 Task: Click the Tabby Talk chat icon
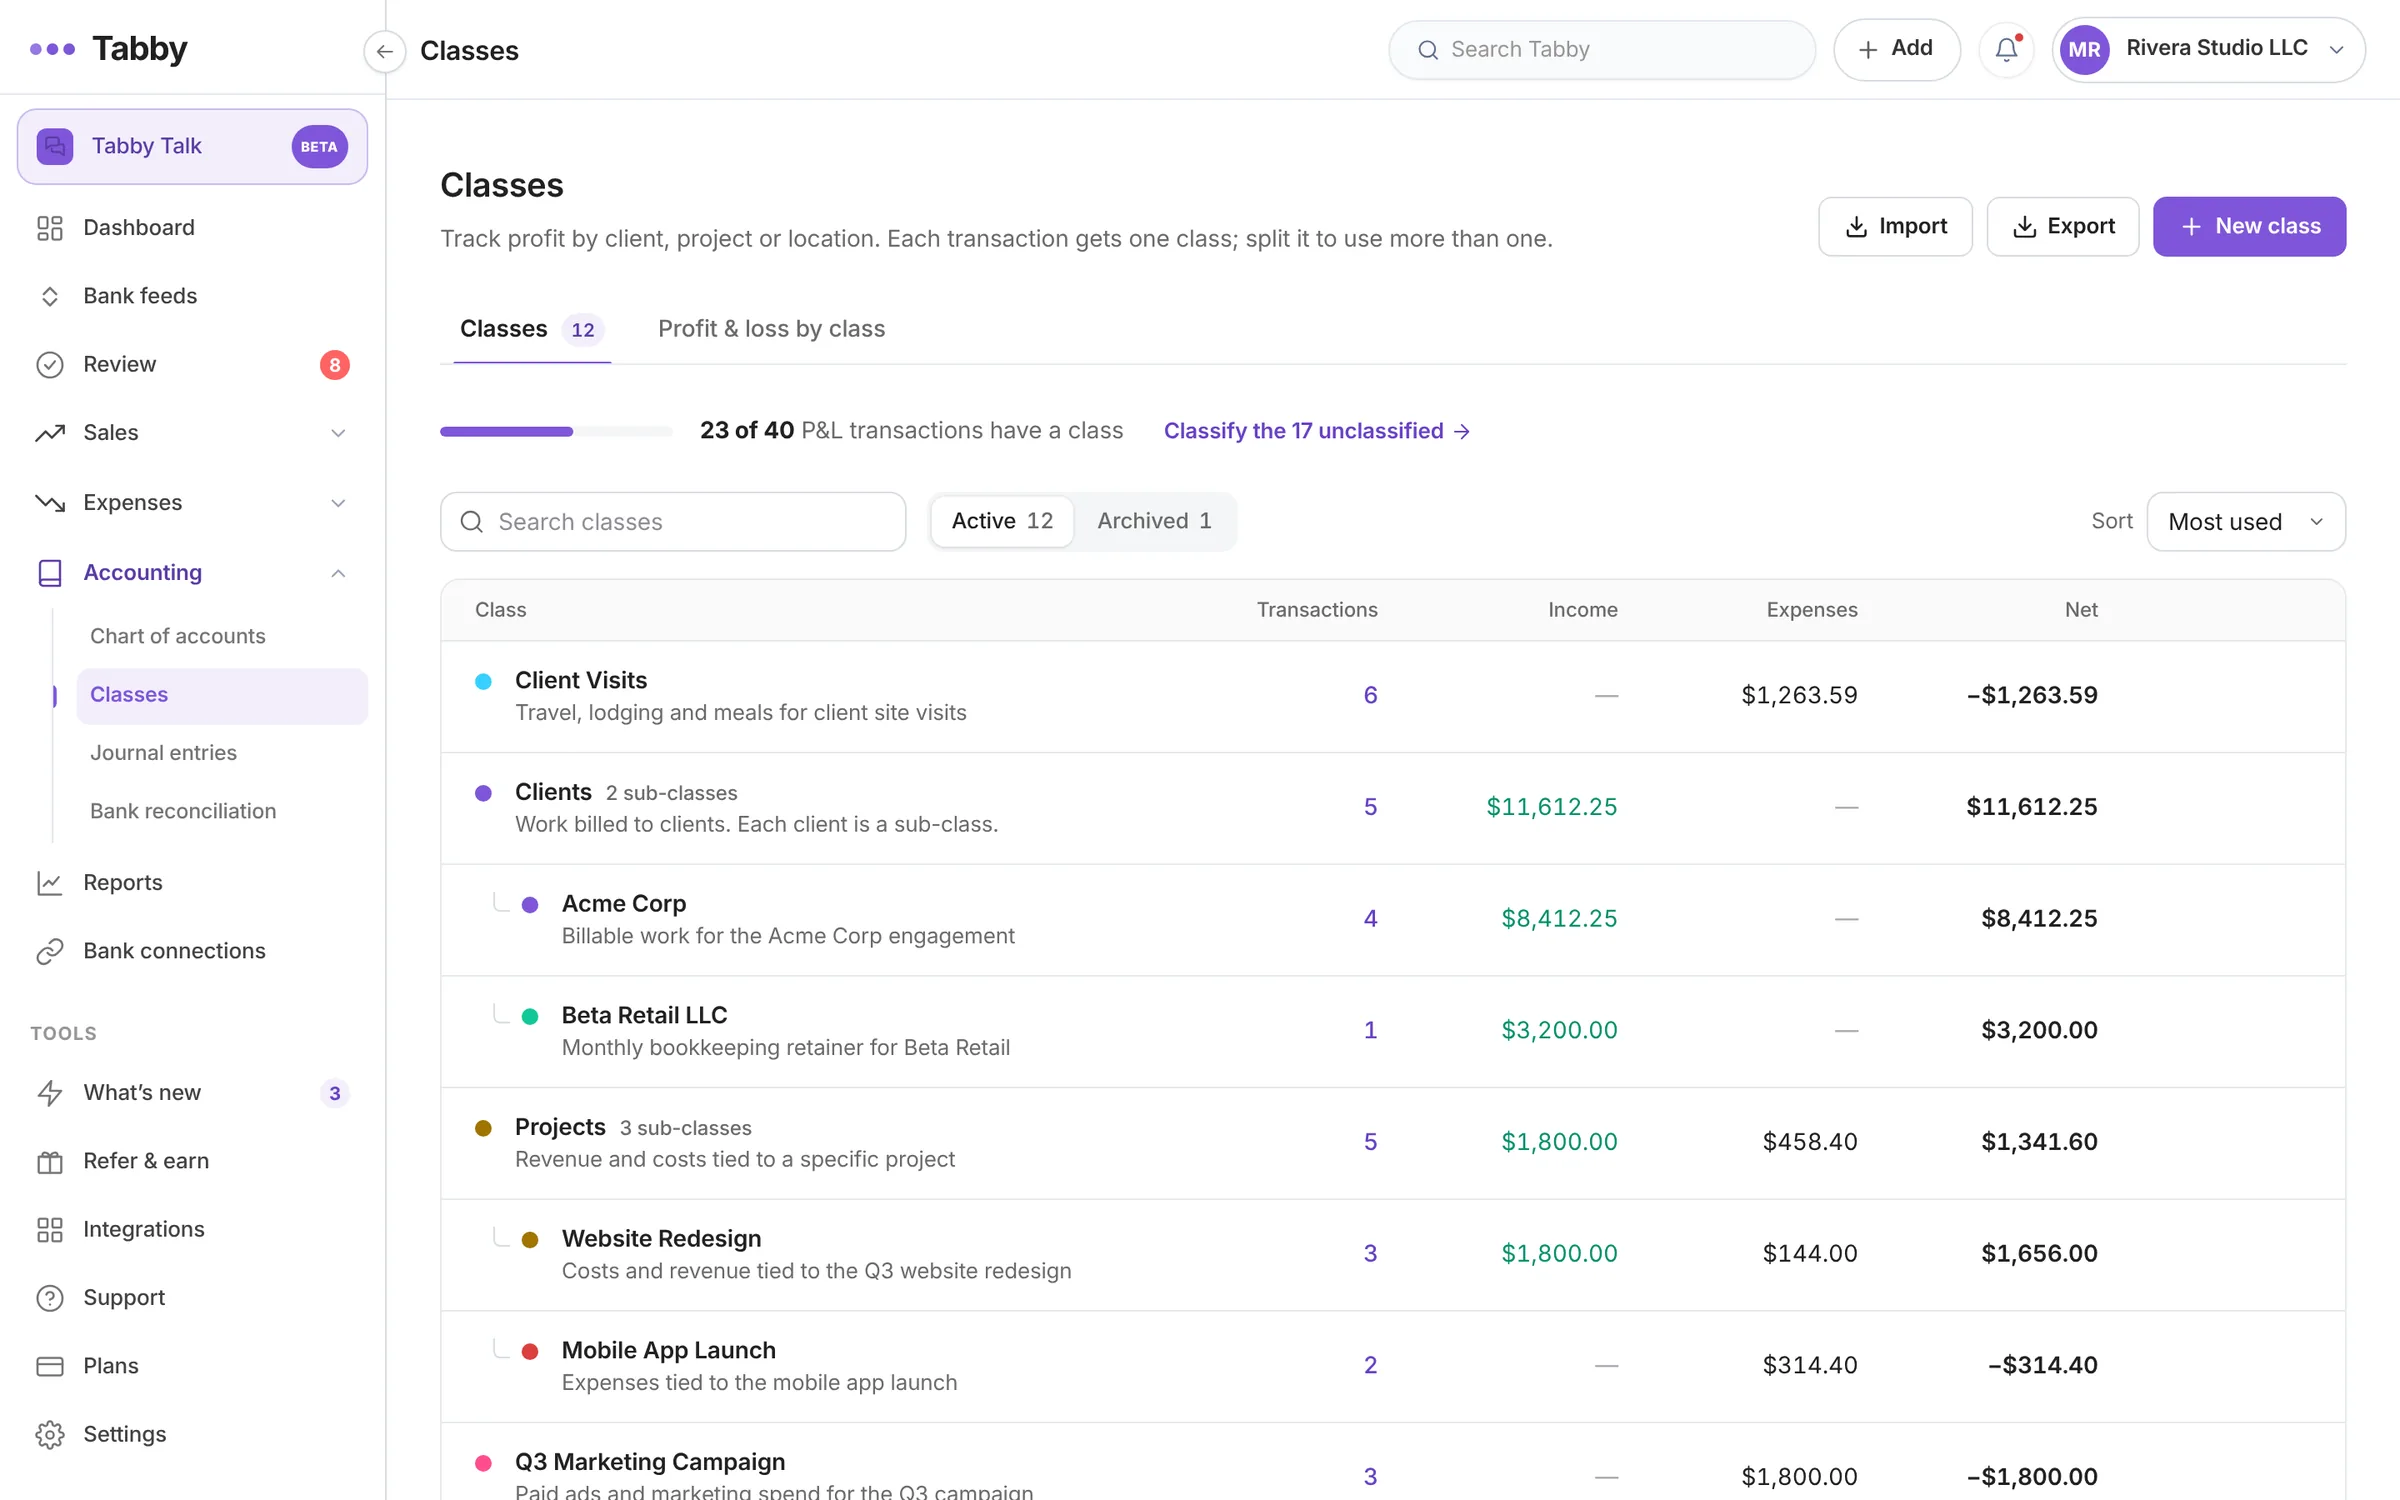[x=55, y=146]
